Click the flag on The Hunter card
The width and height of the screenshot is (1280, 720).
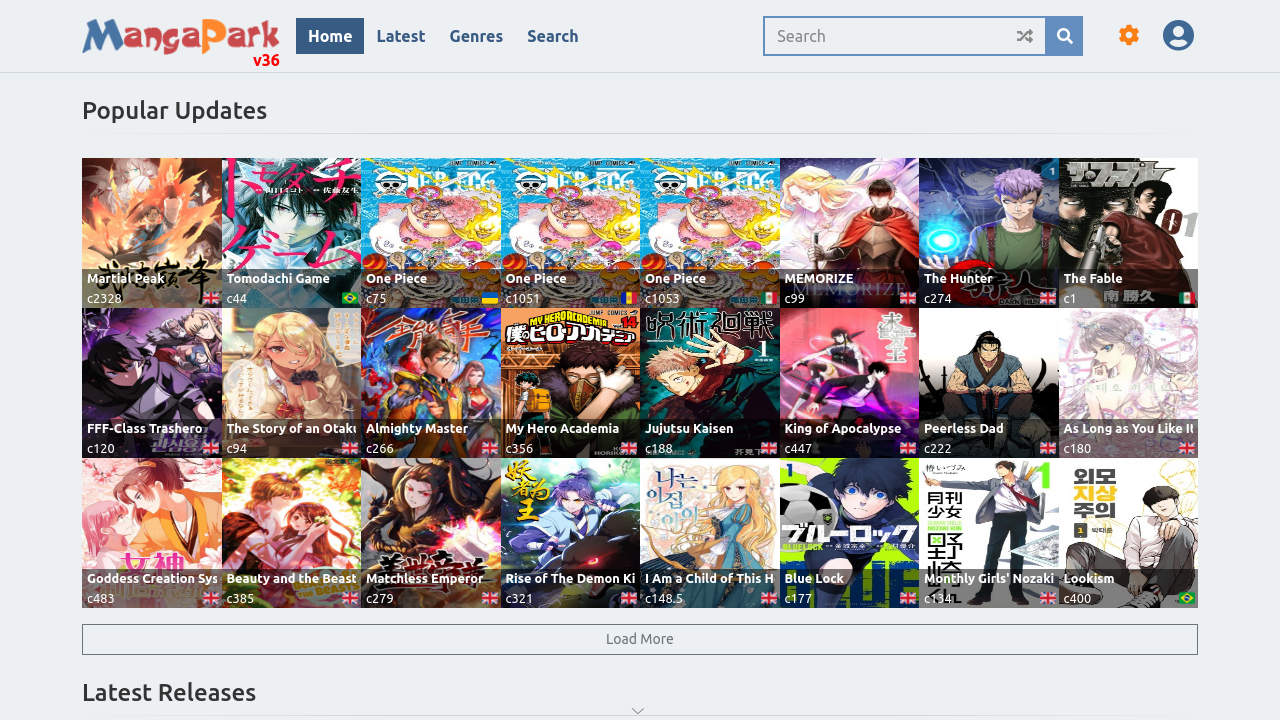click(x=1048, y=298)
